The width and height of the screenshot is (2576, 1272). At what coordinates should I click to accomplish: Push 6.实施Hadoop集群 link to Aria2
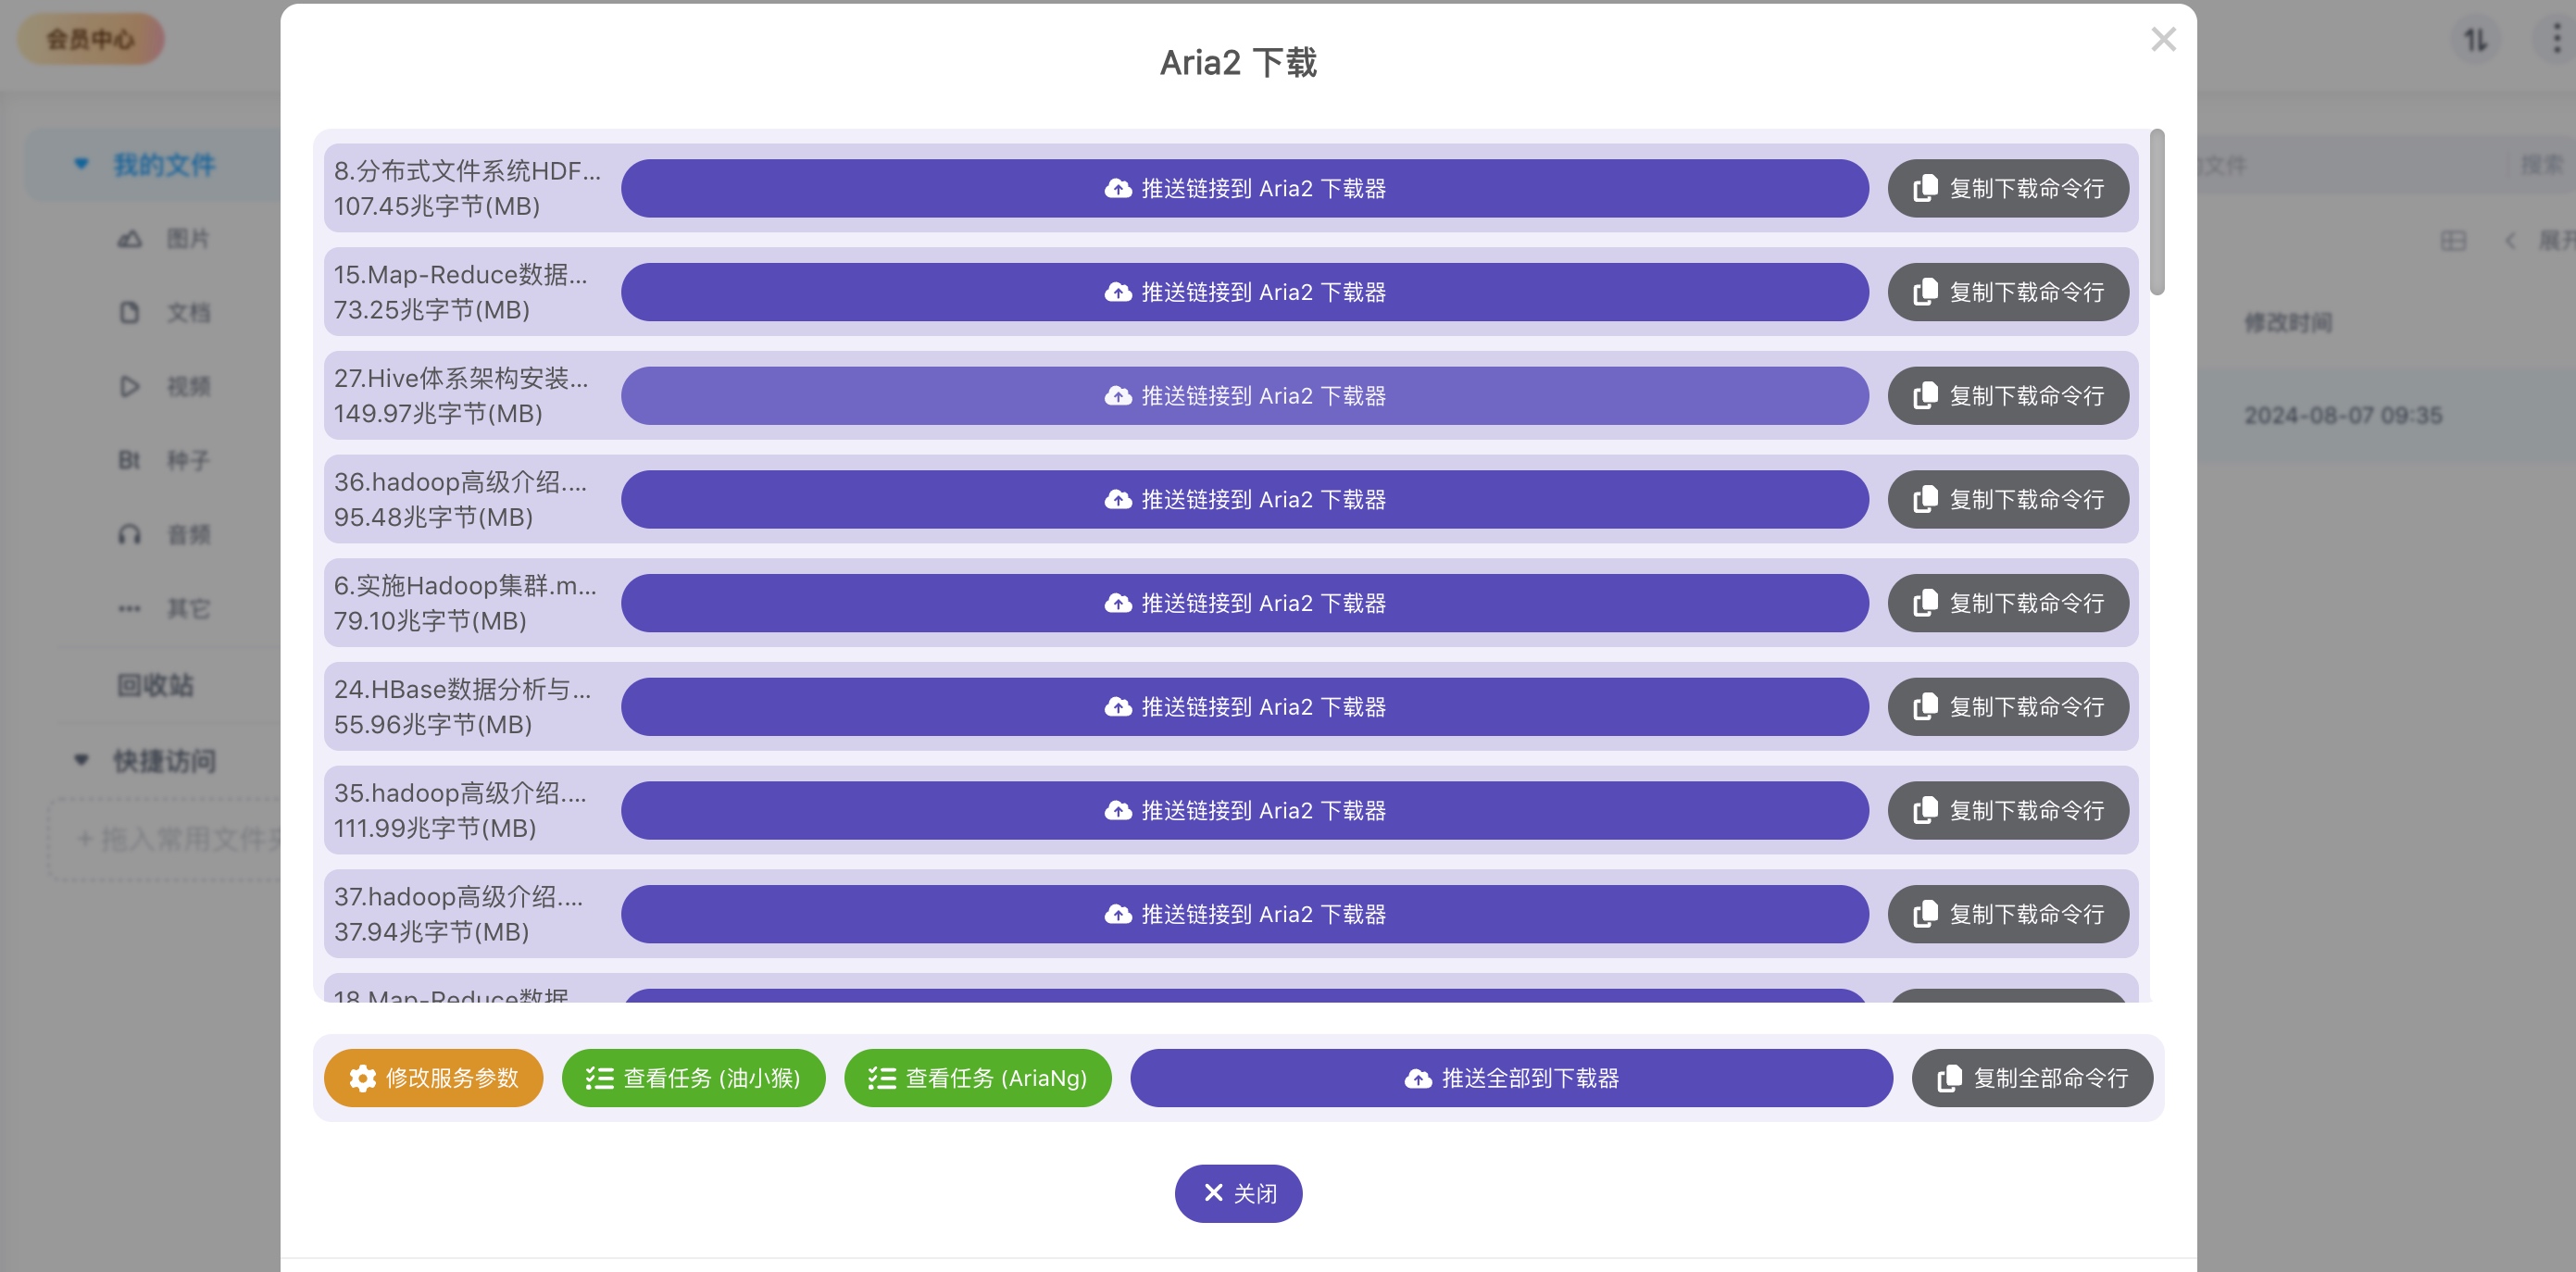pyautogui.click(x=1244, y=603)
